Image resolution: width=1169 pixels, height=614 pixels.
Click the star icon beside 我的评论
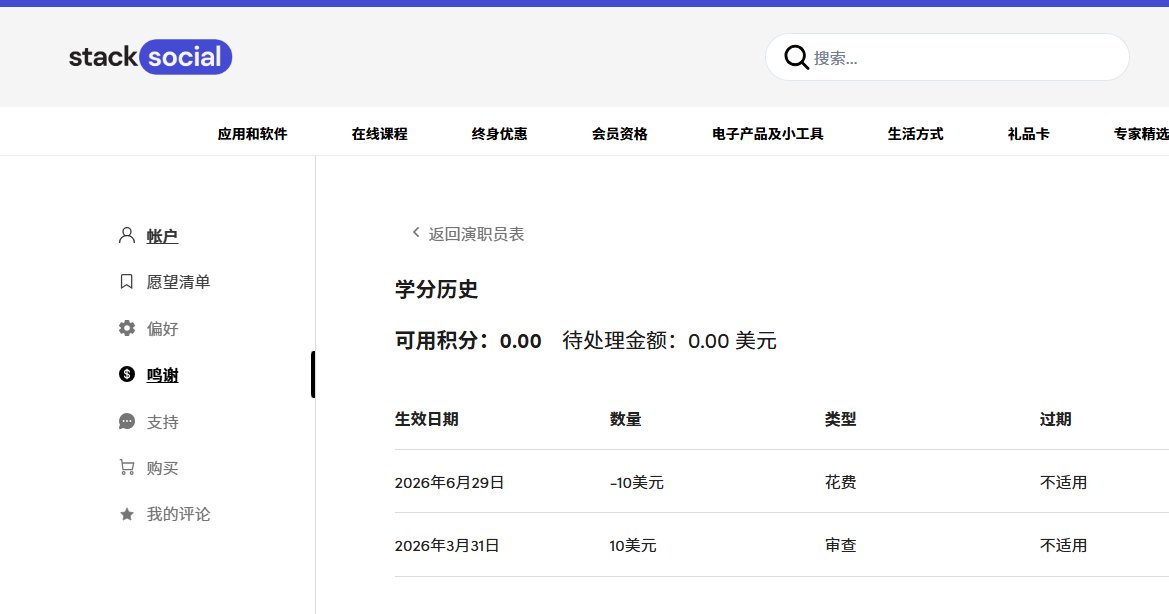click(x=127, y=514)
